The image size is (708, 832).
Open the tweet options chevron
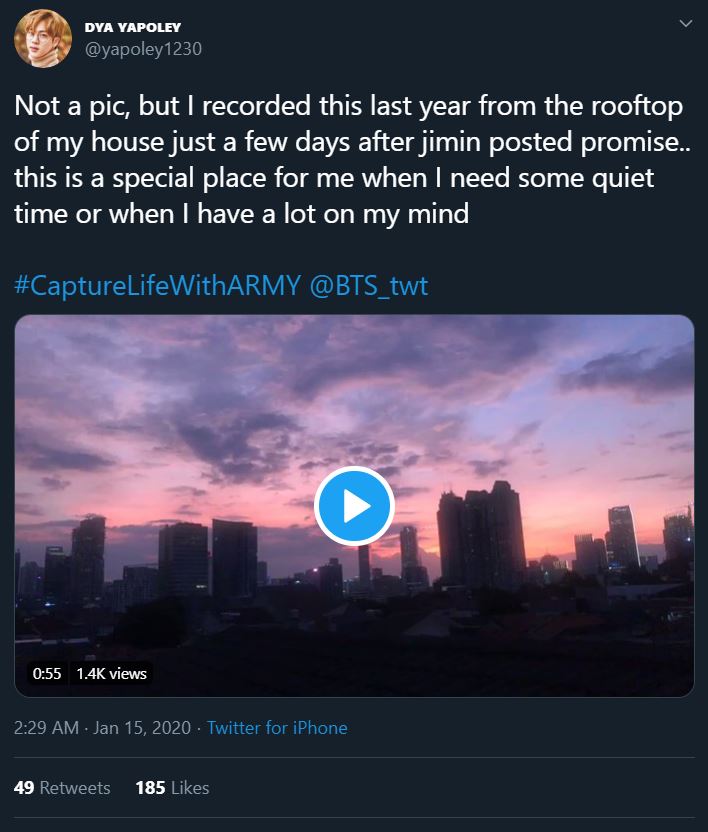tap(684, 20)
